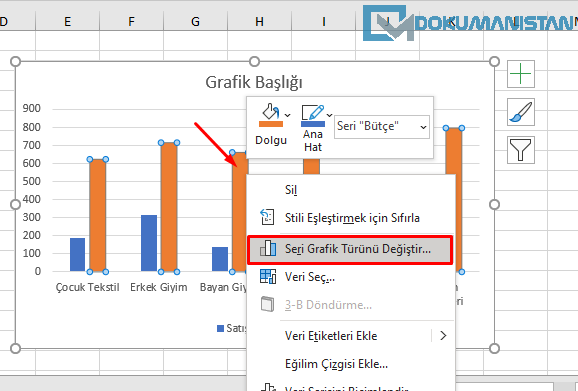Click the 900 value on the vertical axis
This screenshot has width=578, height=391.
click(x=32, y=108)
